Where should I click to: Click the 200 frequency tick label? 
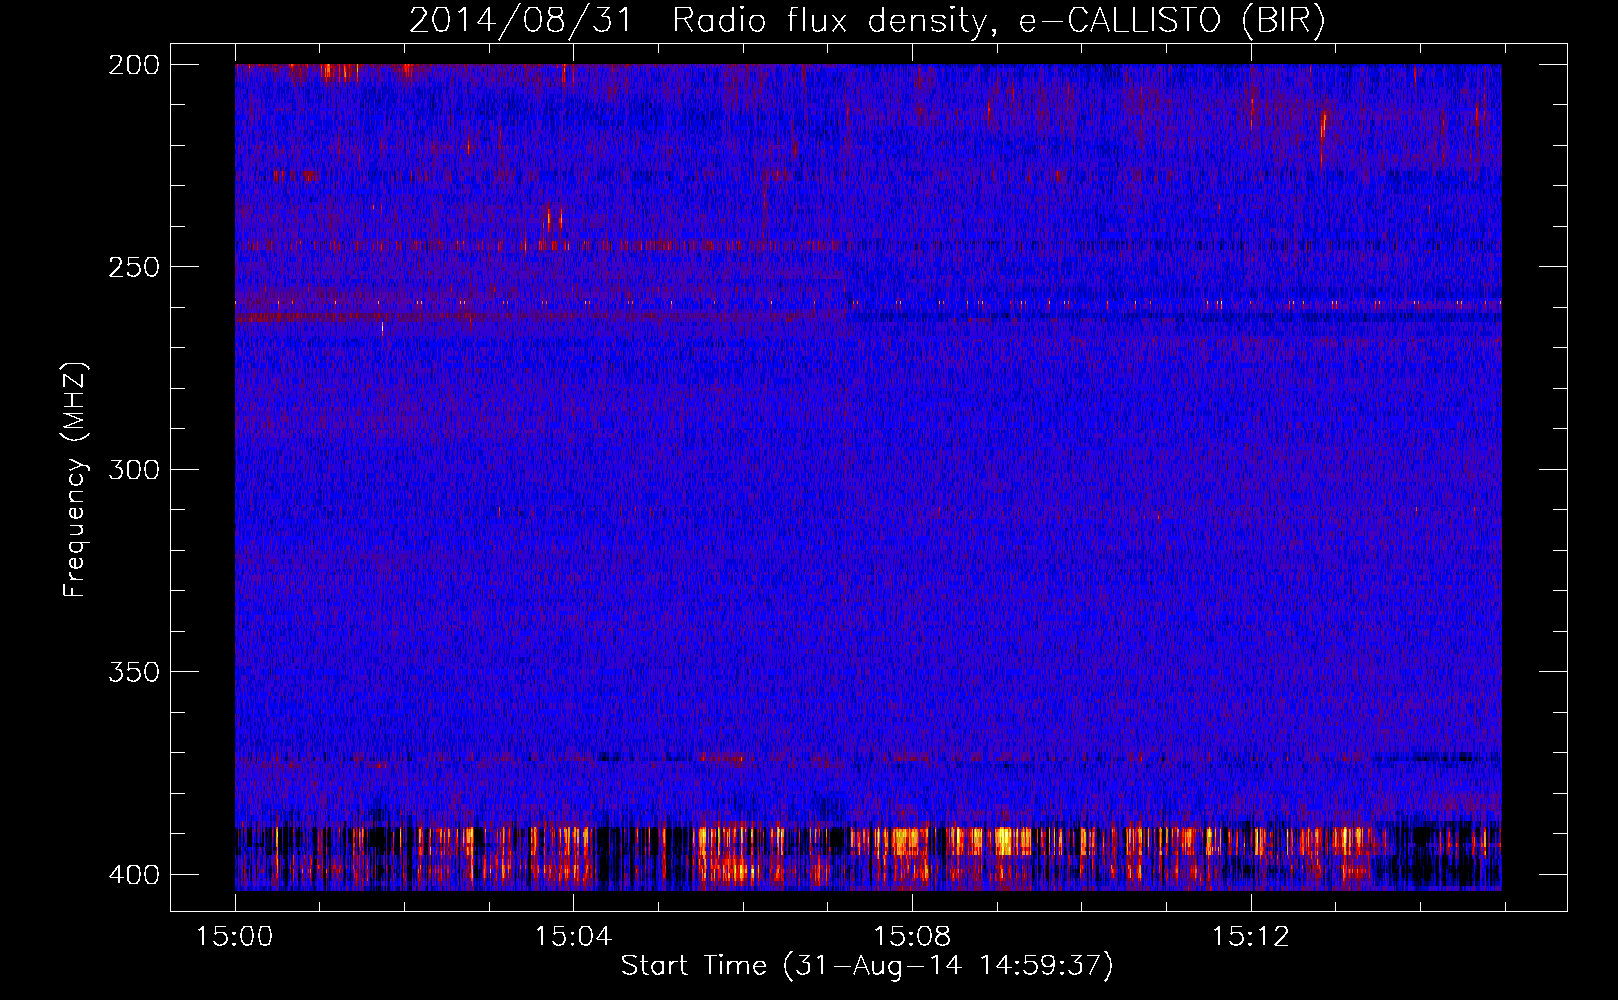pos(134,65)
